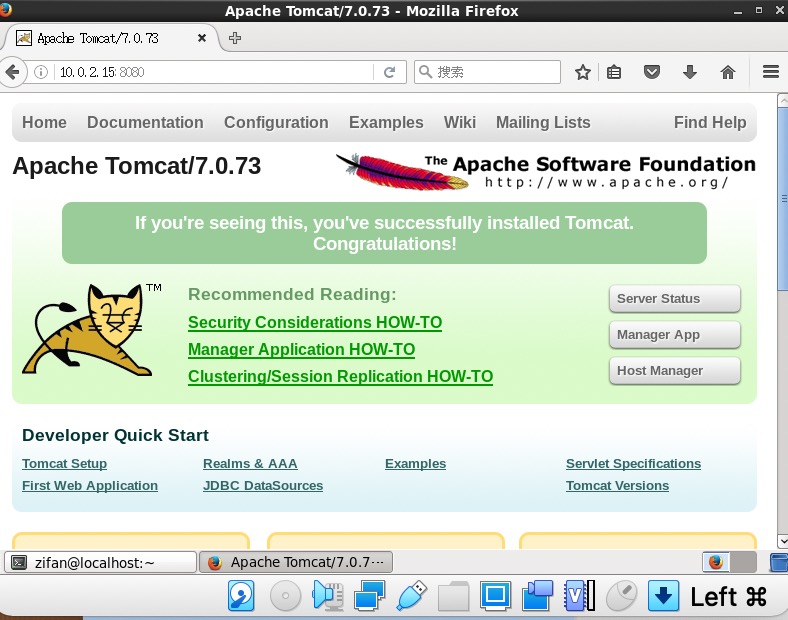Bookmark this page with the star icon
This screenshot has height=620, width=788.
[582, 72]
